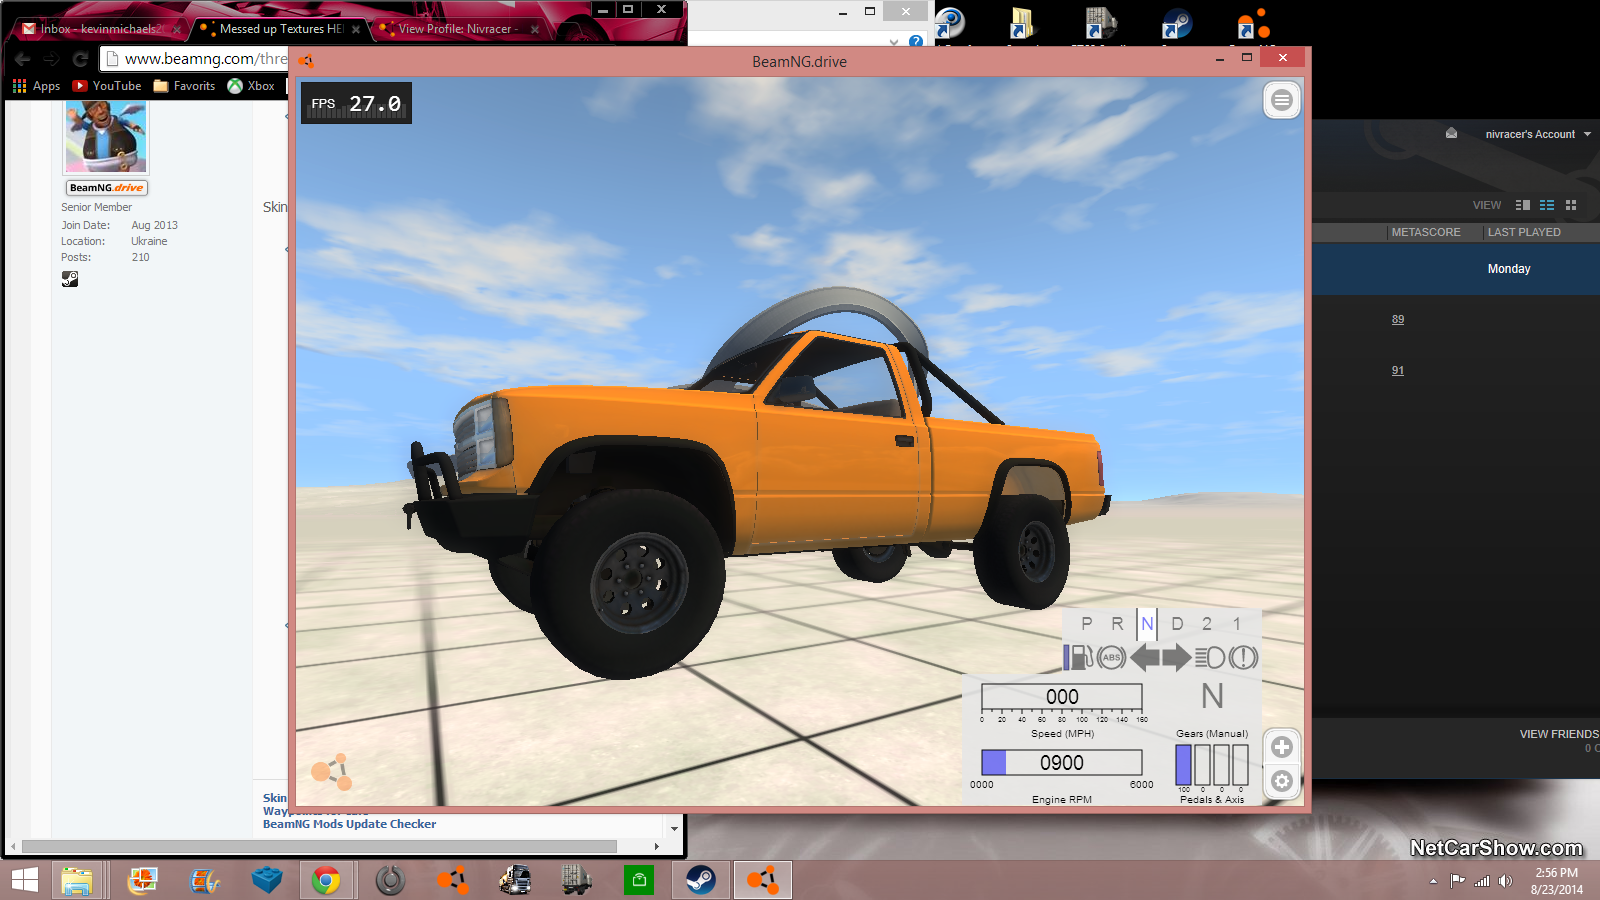Click the left turn signal arrow

[1145, 657]
